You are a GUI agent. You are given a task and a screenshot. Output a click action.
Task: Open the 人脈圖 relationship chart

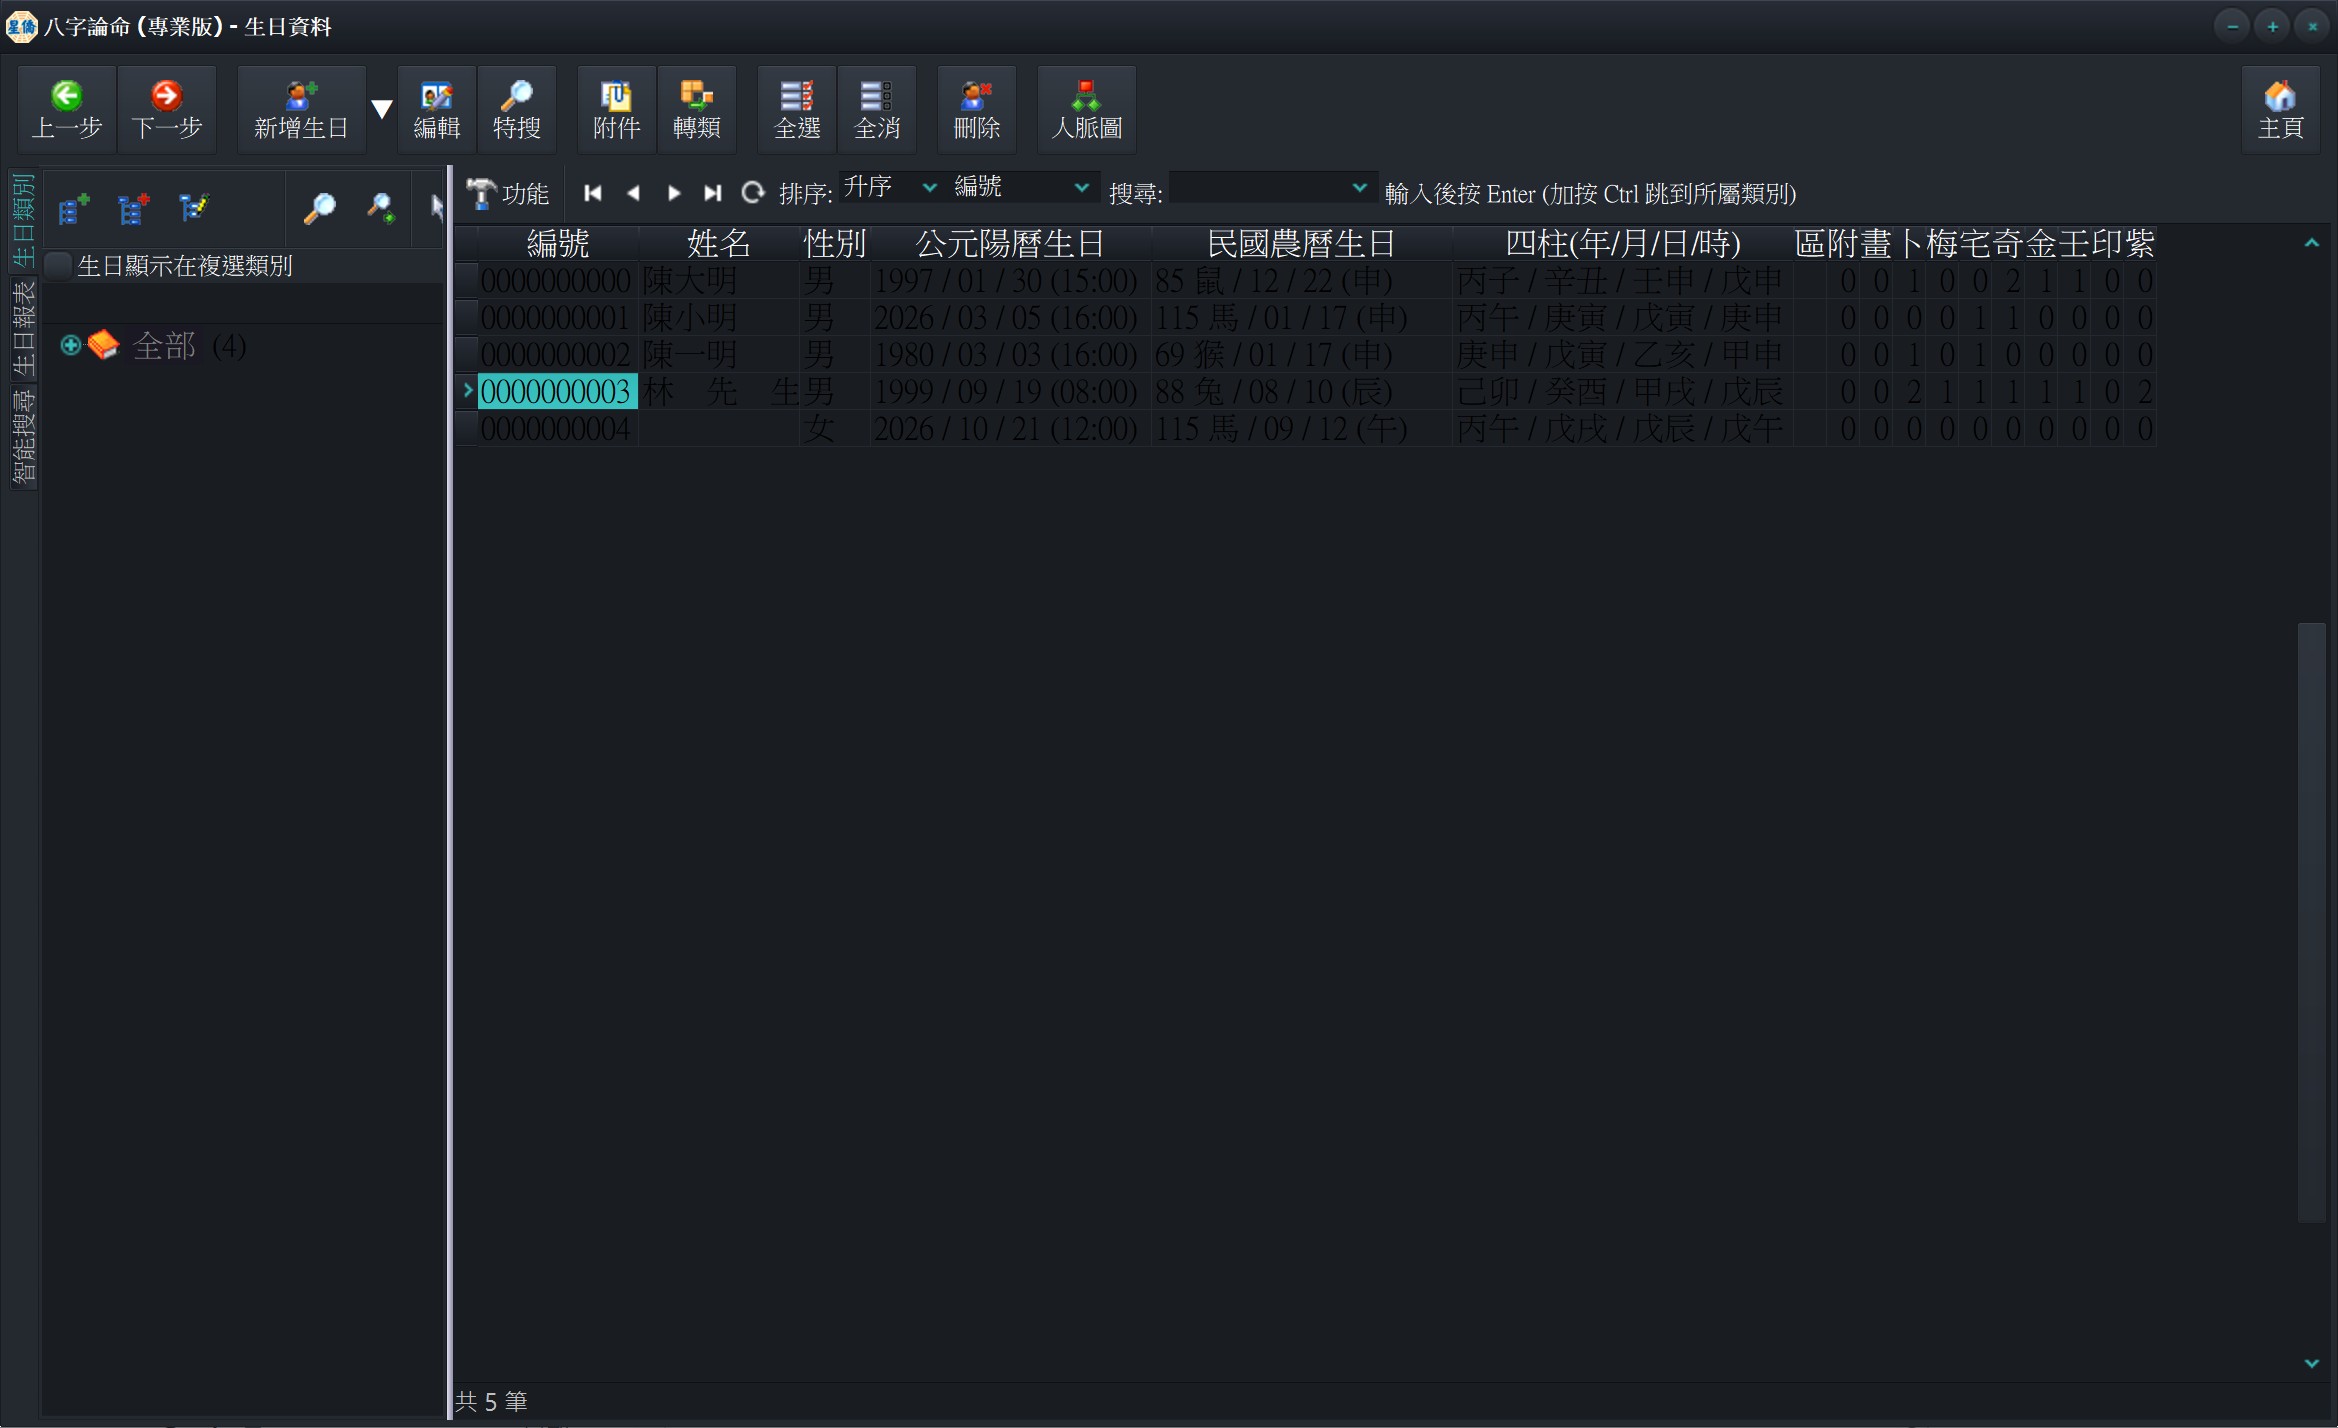pos(1087,110)
